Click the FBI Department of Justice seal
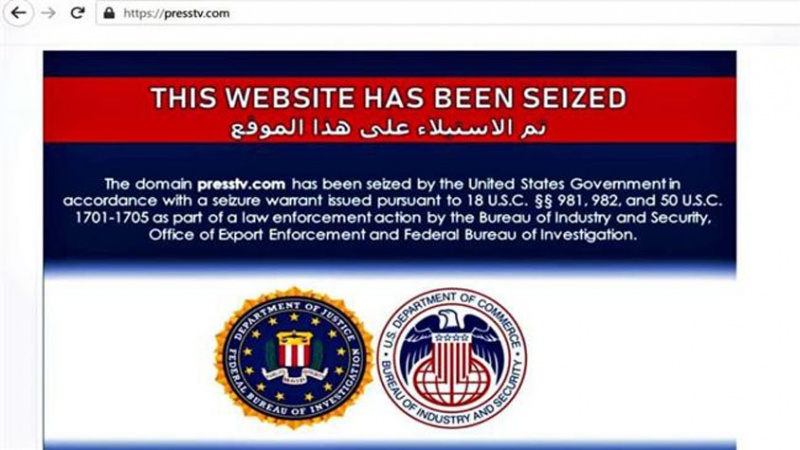Screen dimensions: 800x450 (x=293, y=357)
